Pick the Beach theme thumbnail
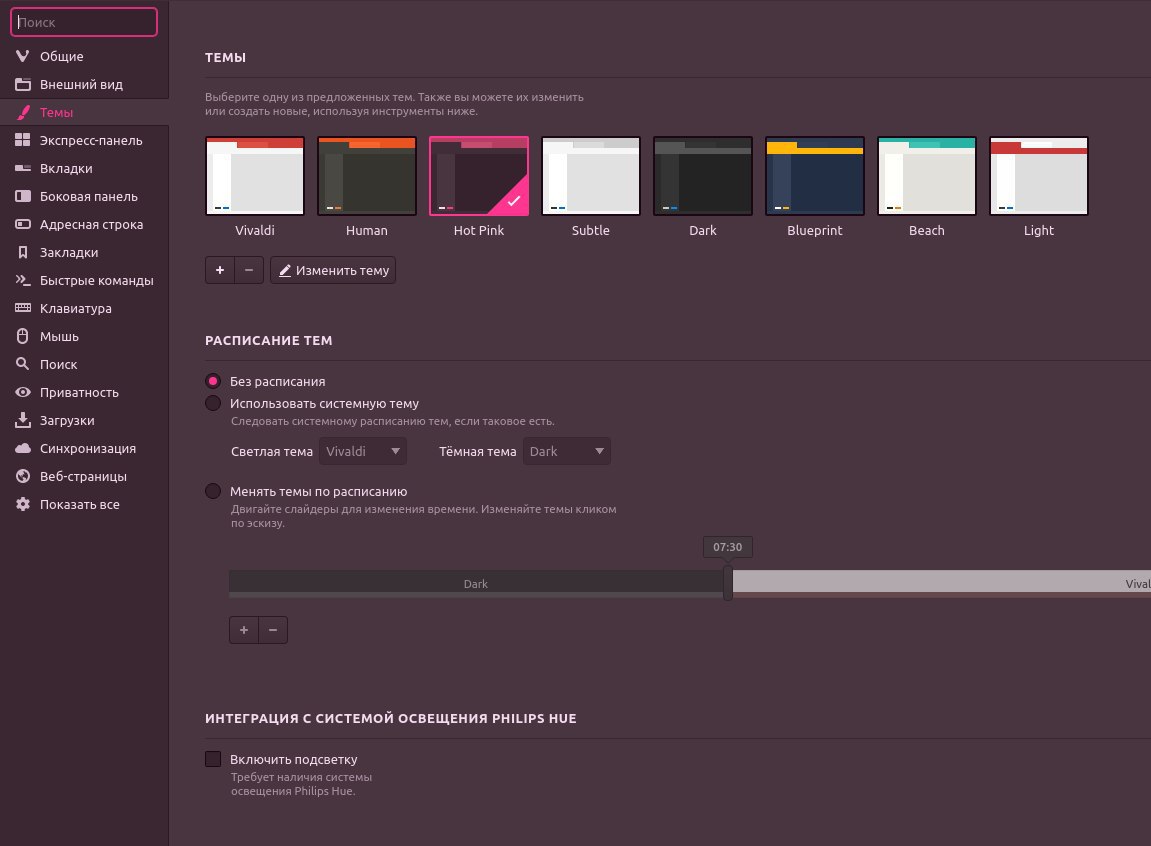This screenshot has width=1151, height=846. pos(927,176)
